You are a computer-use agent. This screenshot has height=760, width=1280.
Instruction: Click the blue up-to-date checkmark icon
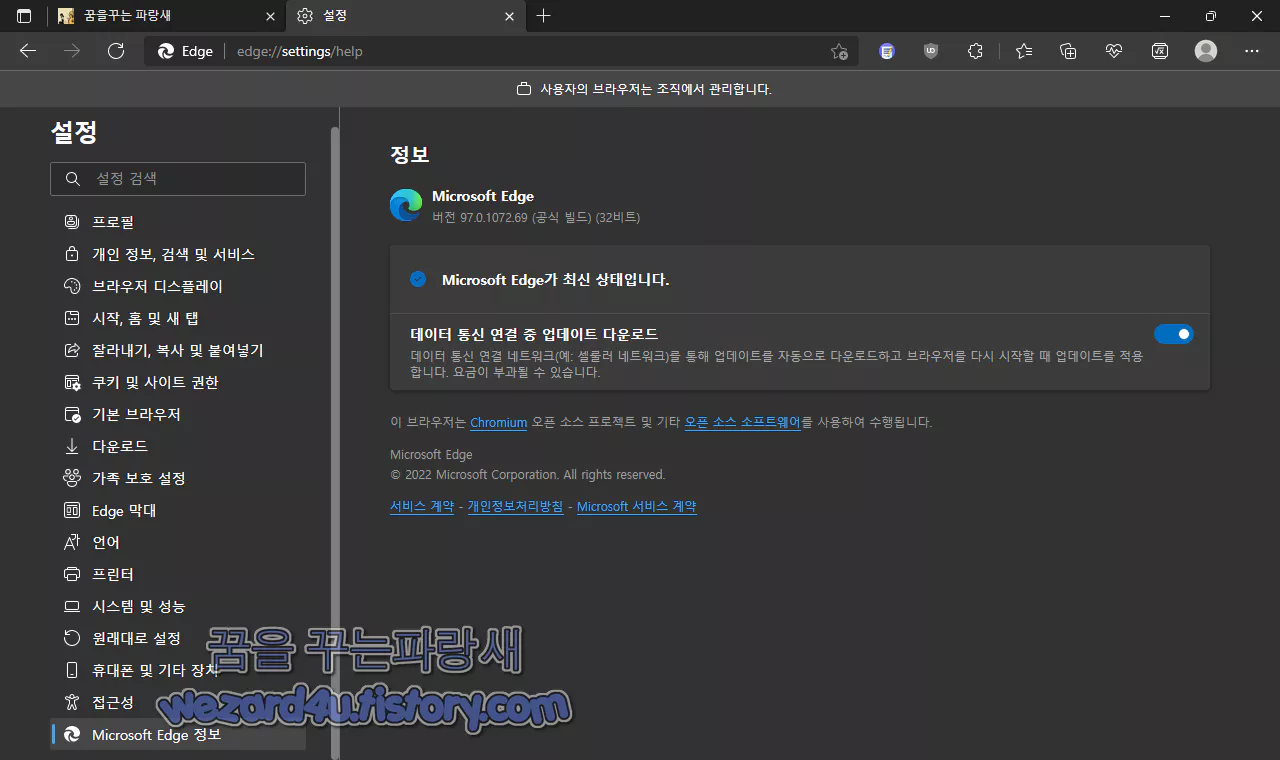pos(418,279)
